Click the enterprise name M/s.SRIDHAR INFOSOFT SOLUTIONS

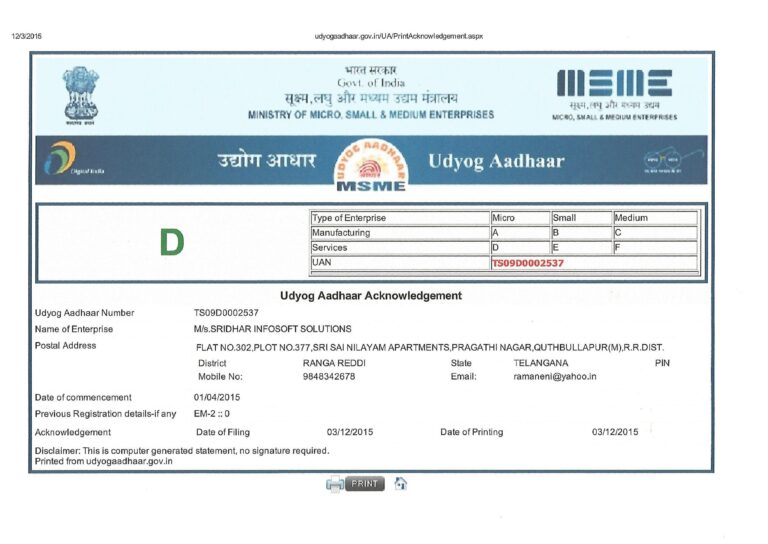pos(272,329)
